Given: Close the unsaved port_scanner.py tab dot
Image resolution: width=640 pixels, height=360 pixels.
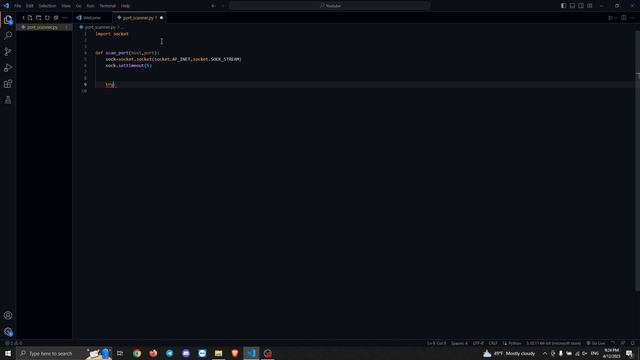Looking at the screenshot, I should click(x=161, y=18).
